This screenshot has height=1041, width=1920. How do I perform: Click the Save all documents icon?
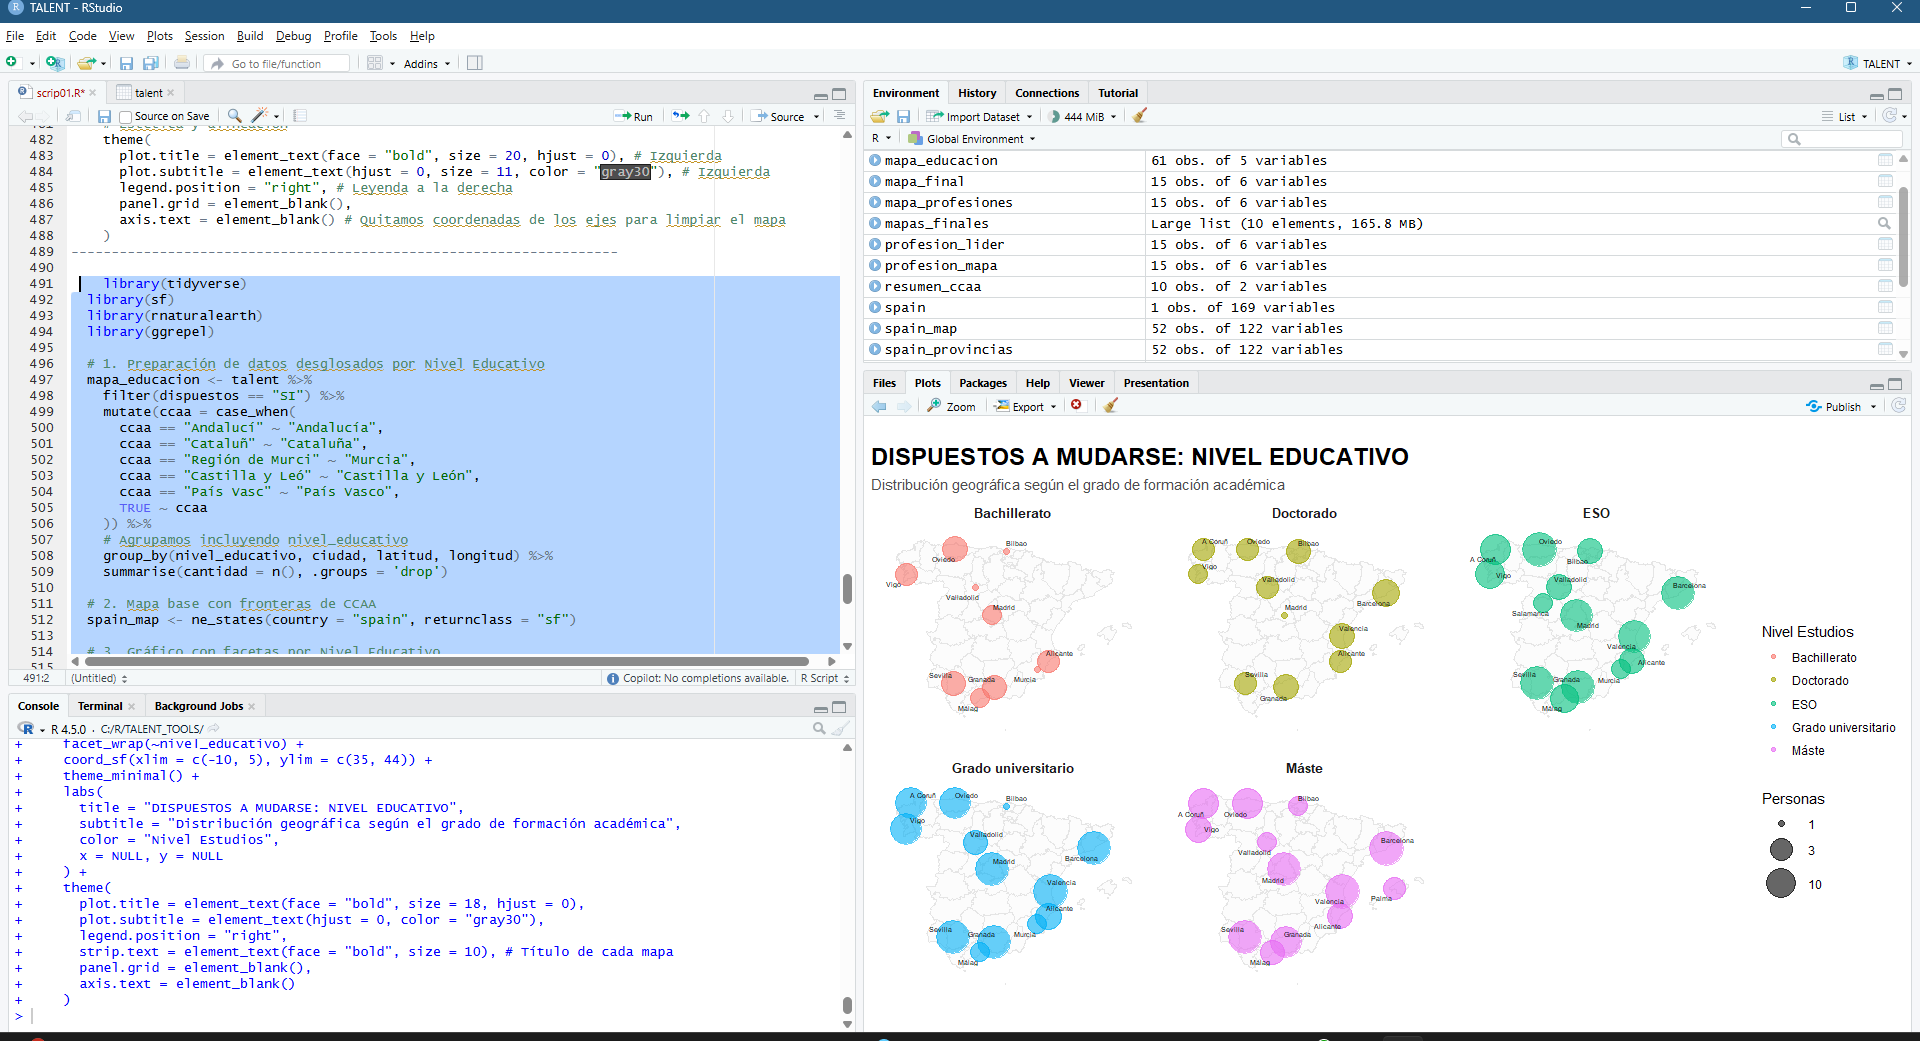(150, 63)
